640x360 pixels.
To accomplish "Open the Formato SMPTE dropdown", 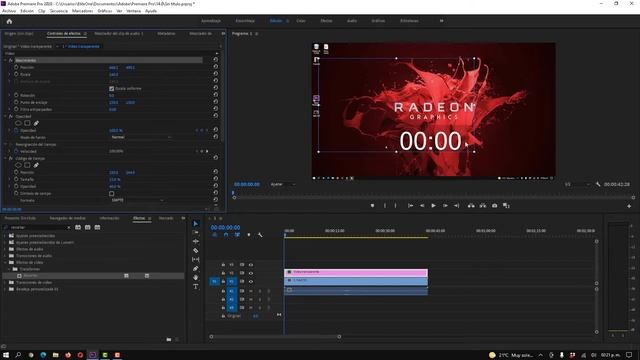I will tap(137, 200).
